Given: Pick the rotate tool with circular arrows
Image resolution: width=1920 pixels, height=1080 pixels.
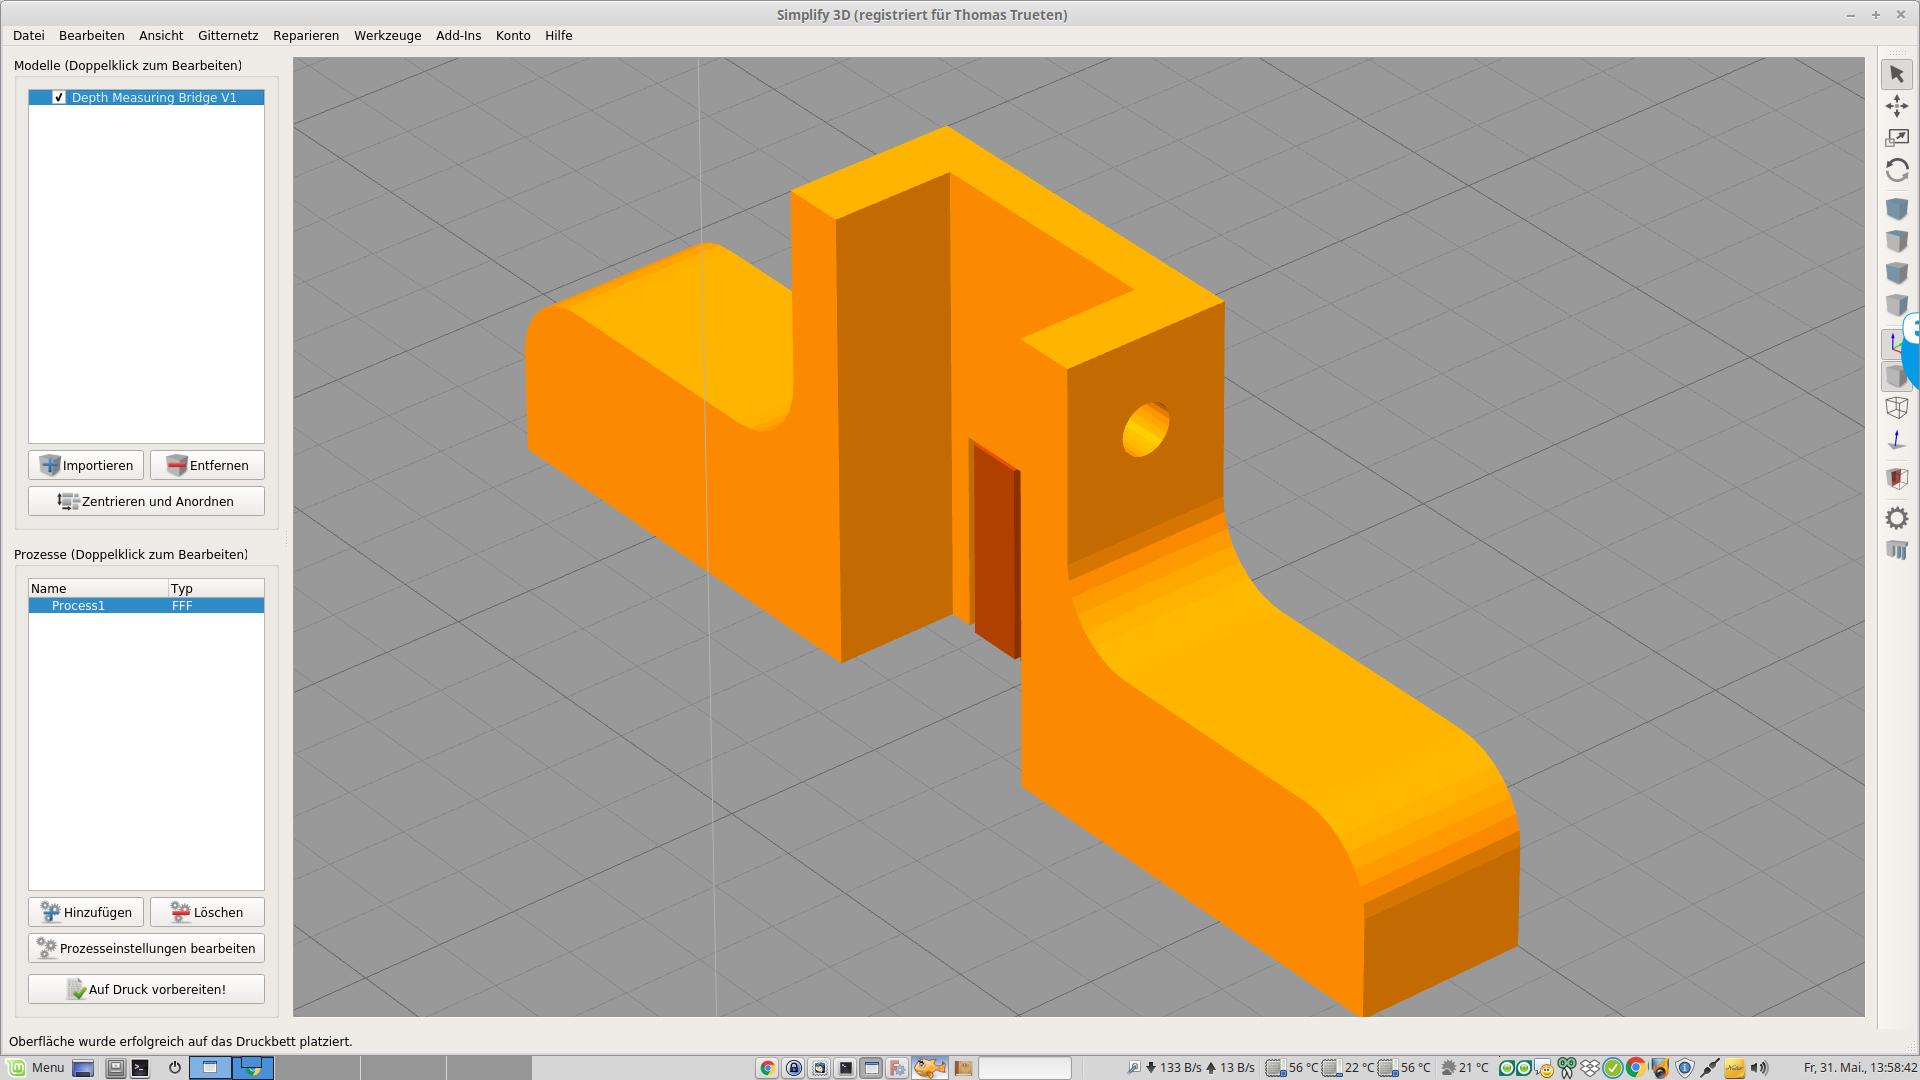Looking at the screenshot, I should tap(1896, 170).
